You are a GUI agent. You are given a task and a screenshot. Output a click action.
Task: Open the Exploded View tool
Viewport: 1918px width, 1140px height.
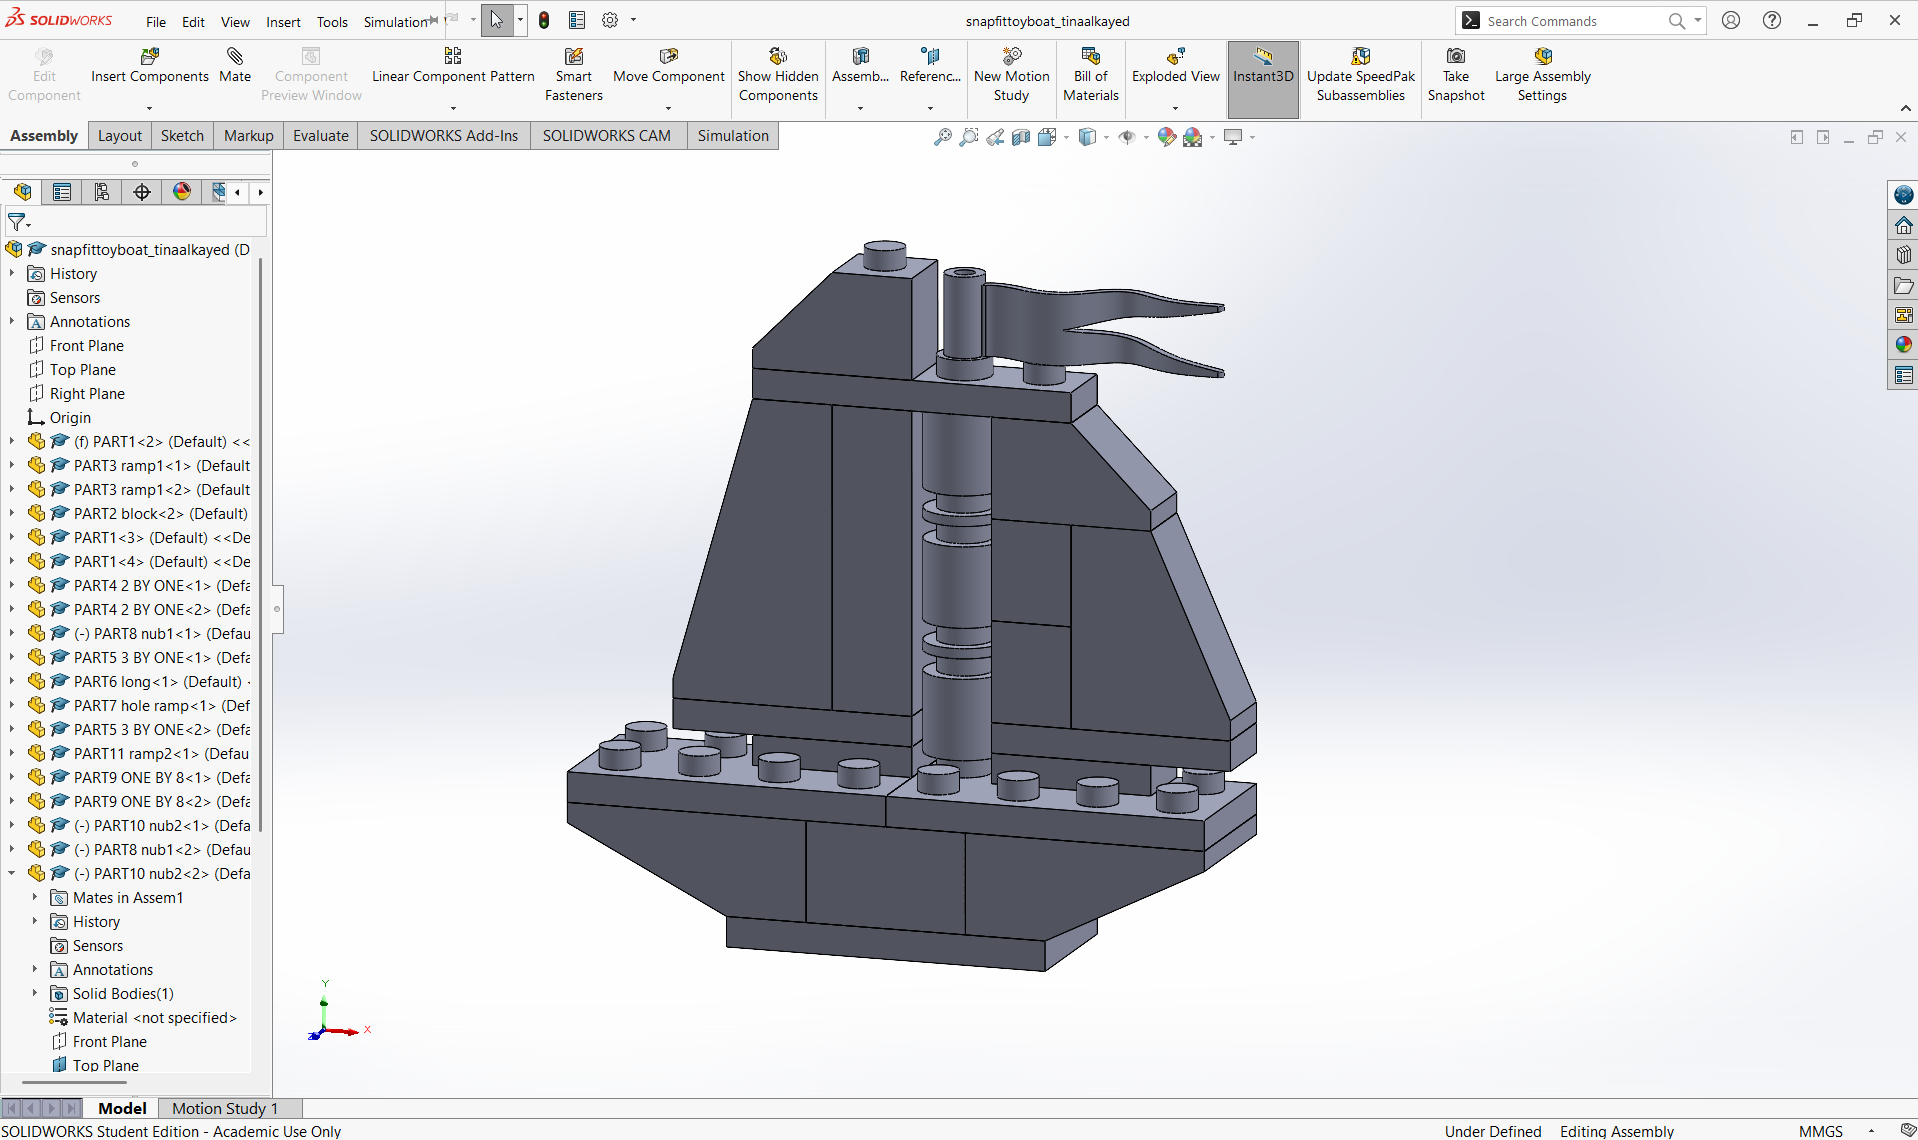1175,57
